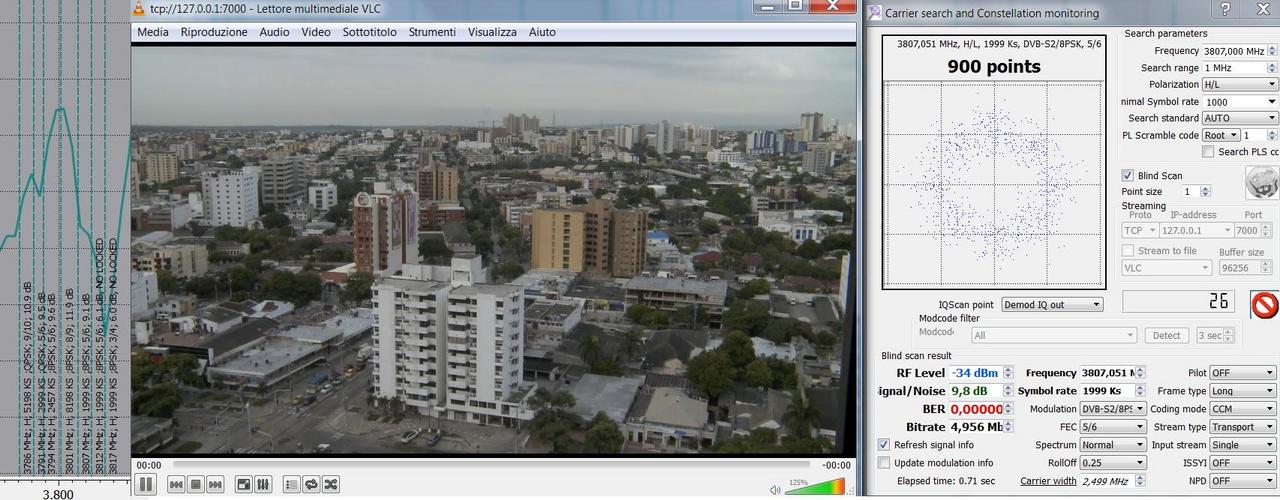Screen dimensions: 1280x500
Task: Open the Stream type Transport dropdown
Action: point(1243,427)
